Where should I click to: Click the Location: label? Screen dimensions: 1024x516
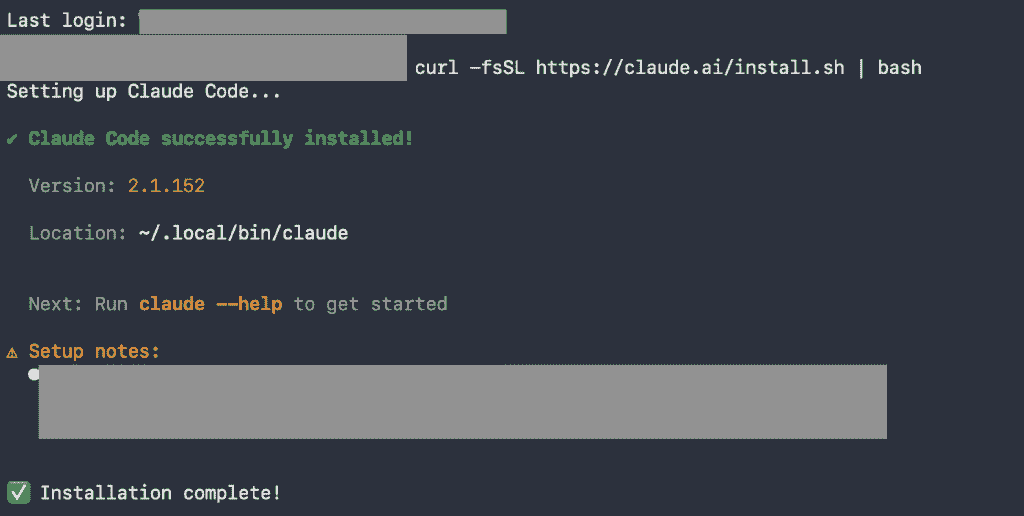[78, 233]
